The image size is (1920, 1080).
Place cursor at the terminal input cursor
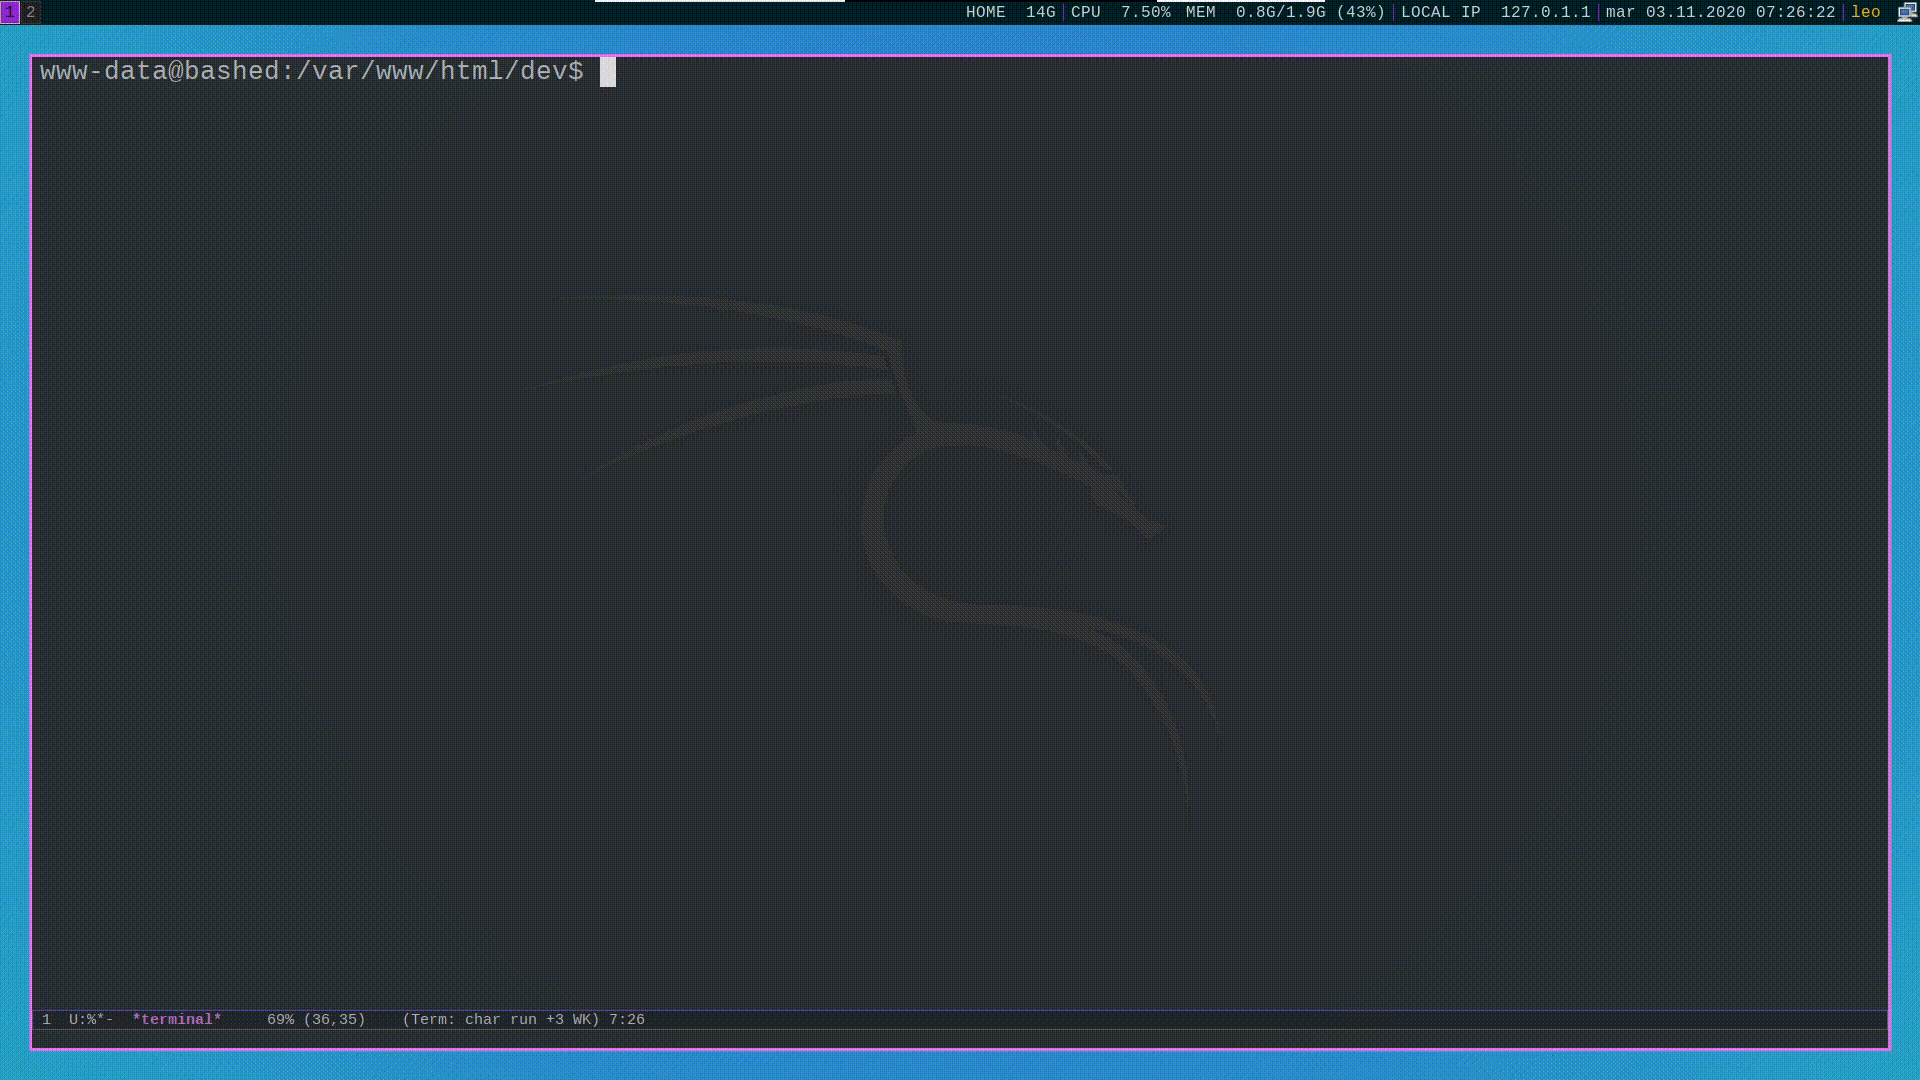(608, 72)
